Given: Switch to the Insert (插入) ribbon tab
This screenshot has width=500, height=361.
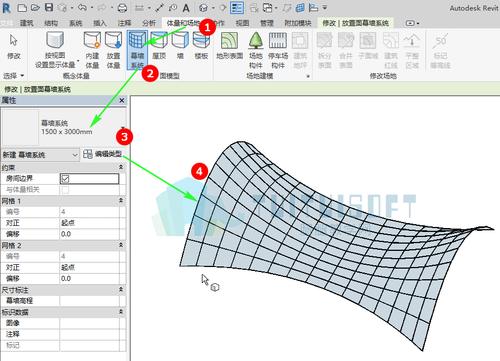Looking at the screenshot, I should click(100, 23).
